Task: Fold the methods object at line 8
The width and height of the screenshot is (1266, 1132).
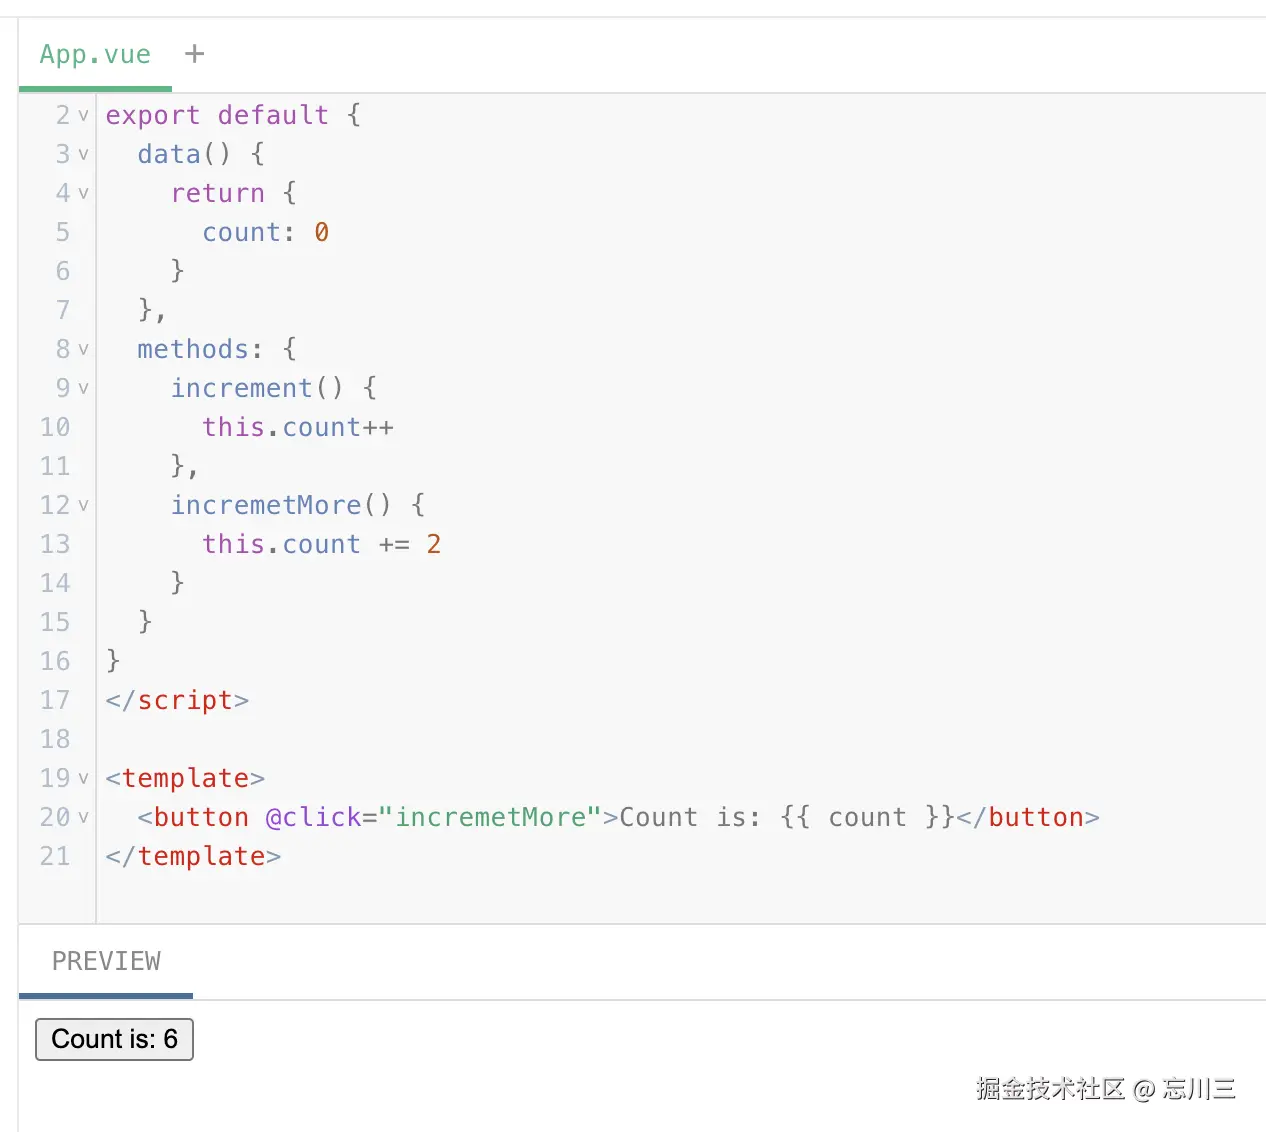Action: [x=83, y=350]
